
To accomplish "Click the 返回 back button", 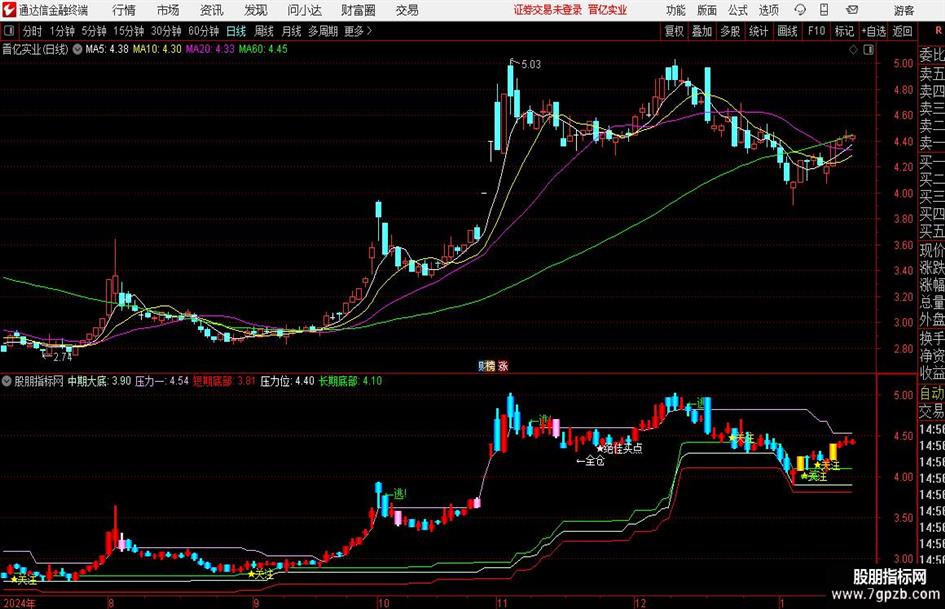I will pos(902,31).
